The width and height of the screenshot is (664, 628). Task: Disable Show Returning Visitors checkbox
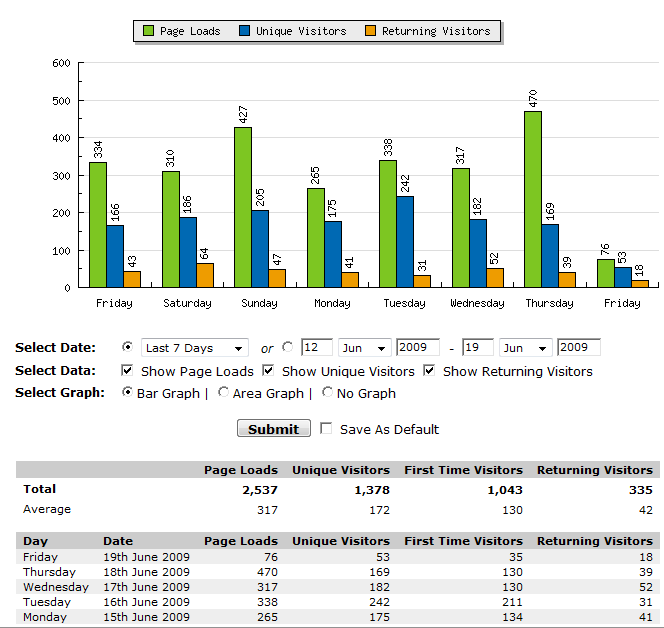coord(430,371)
